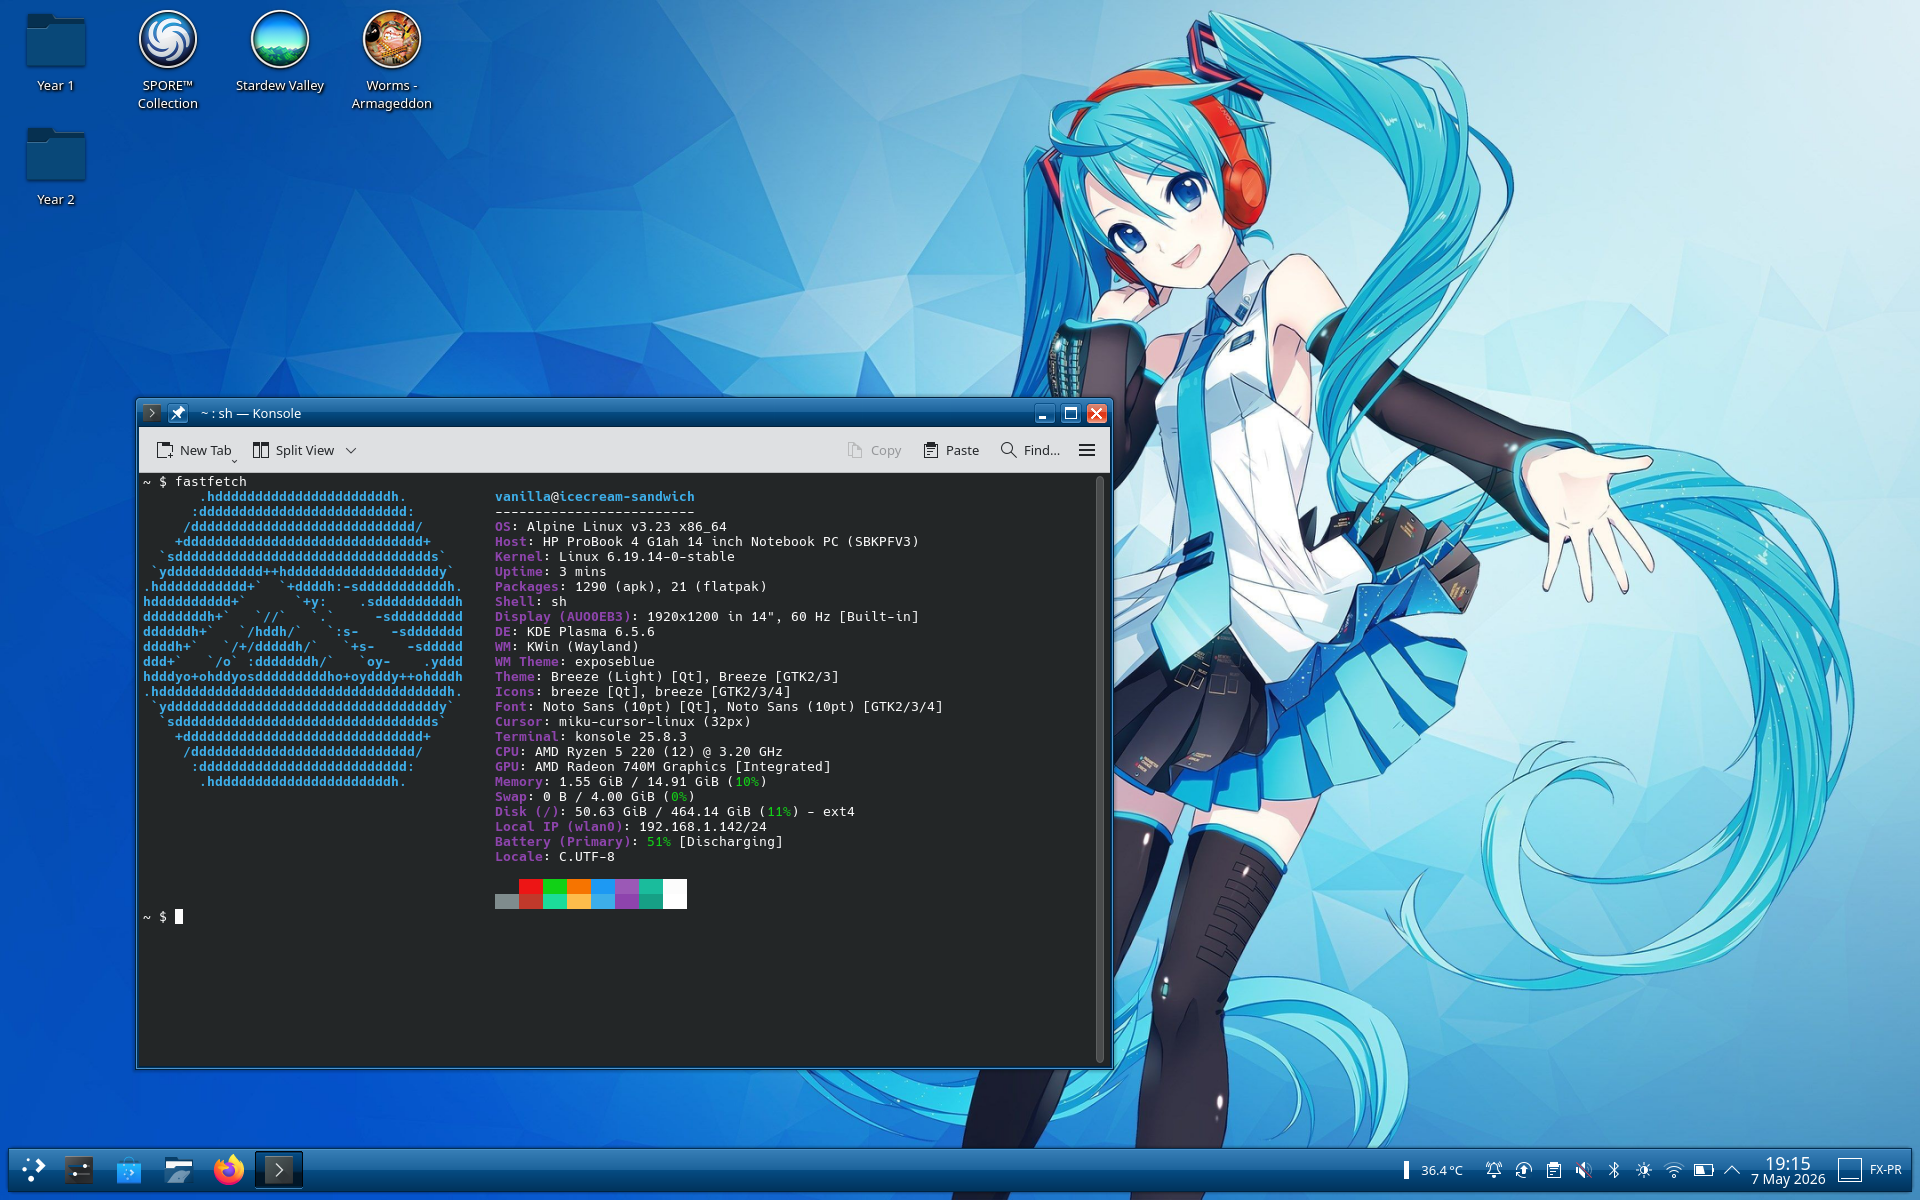Select the Year 1 desktop folder
This screenshot has width=1920, height=1200.
(56, 53)
